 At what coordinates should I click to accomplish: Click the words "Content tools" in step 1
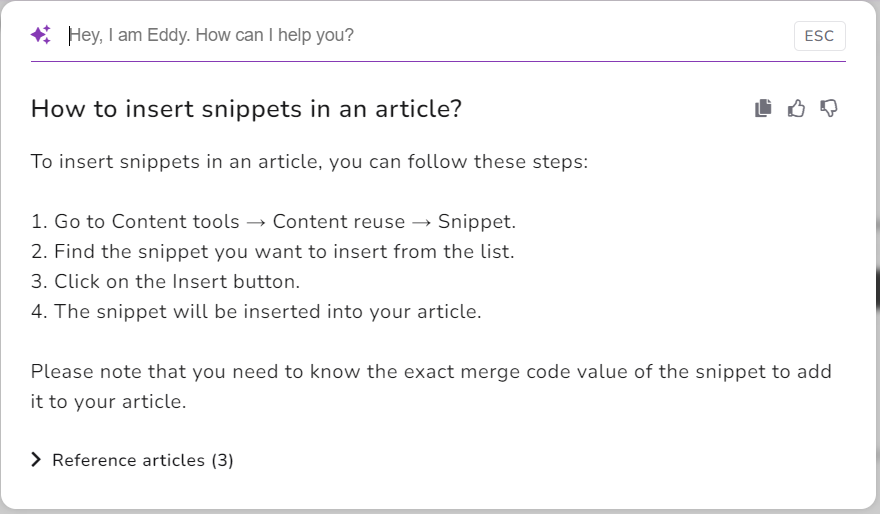coord(176,222)
